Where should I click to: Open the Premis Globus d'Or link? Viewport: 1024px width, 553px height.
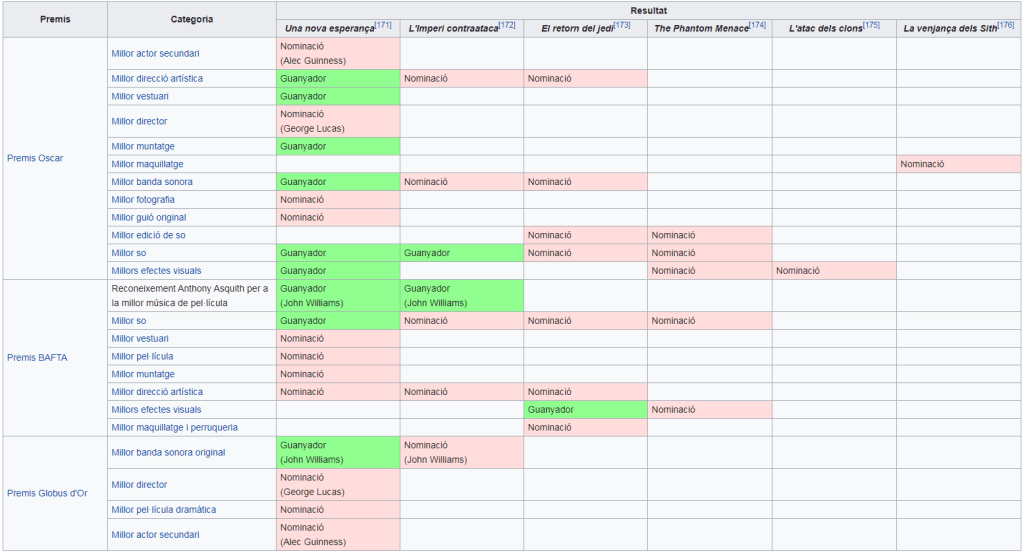pyautogui.click(x=47, y=493)
